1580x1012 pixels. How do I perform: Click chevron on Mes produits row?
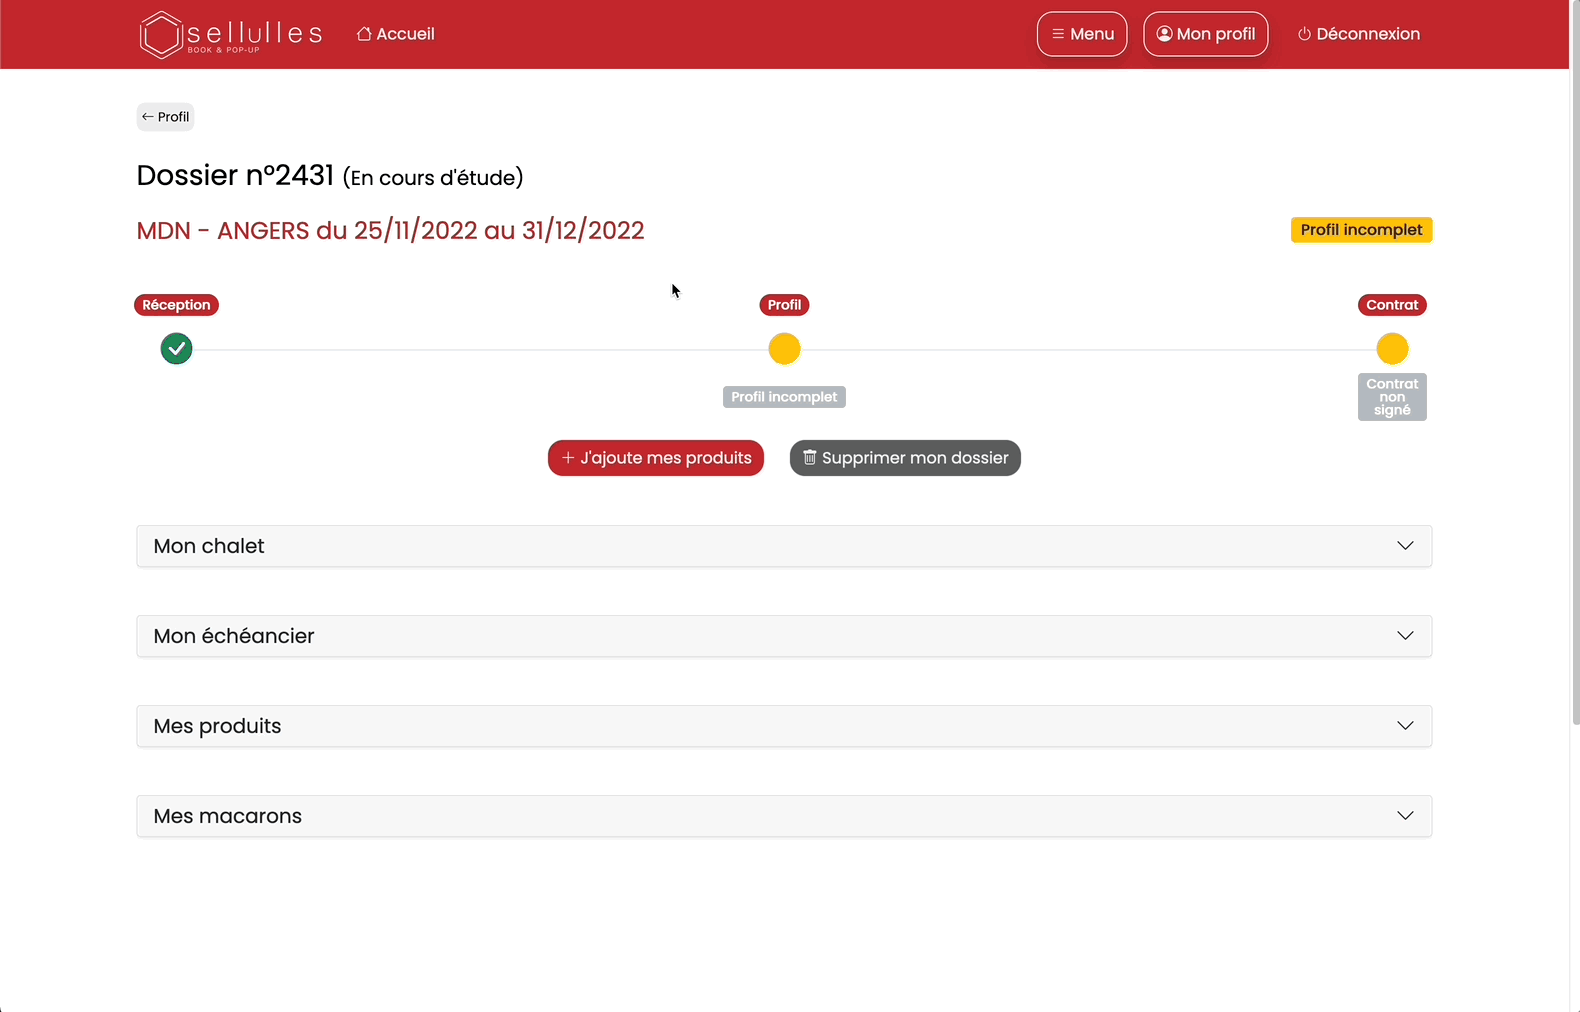[x=1405, y=726]
